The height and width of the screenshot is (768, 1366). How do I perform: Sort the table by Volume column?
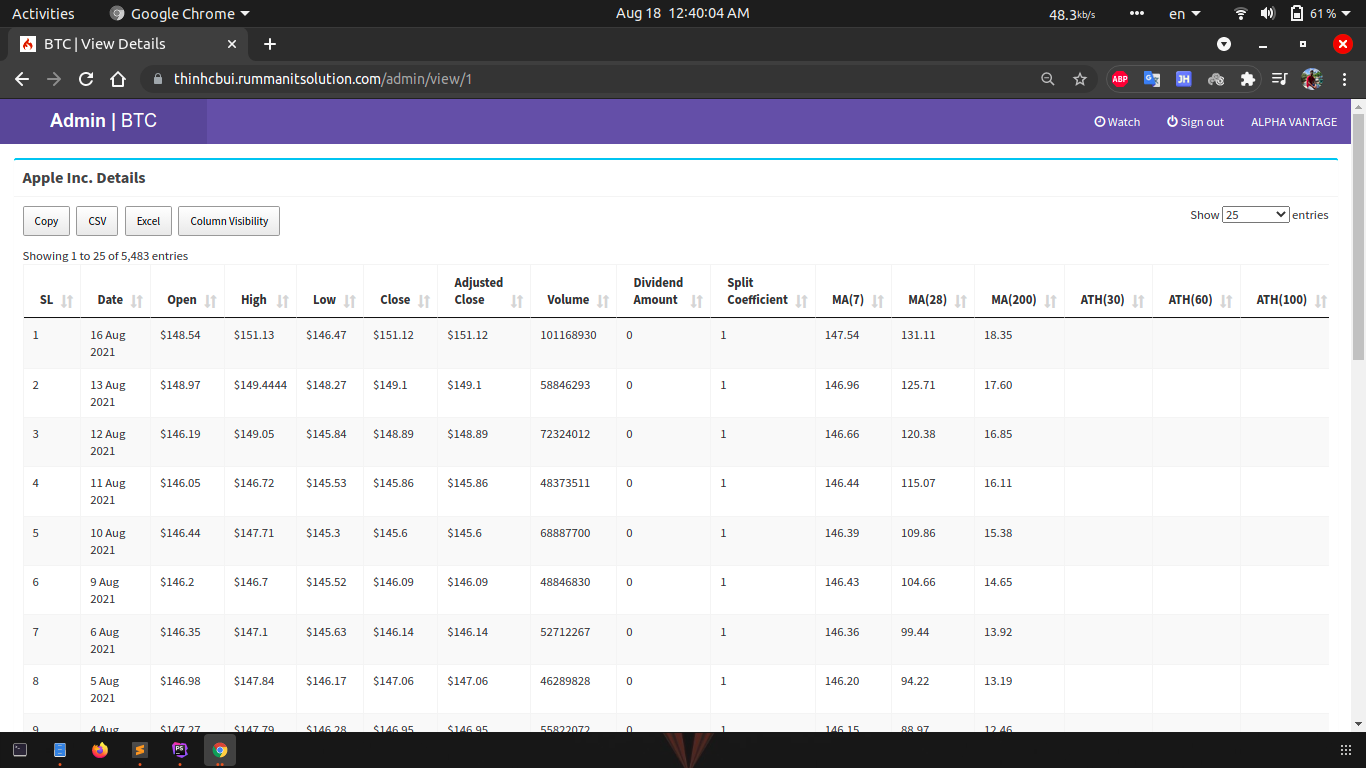coord(573,300)
